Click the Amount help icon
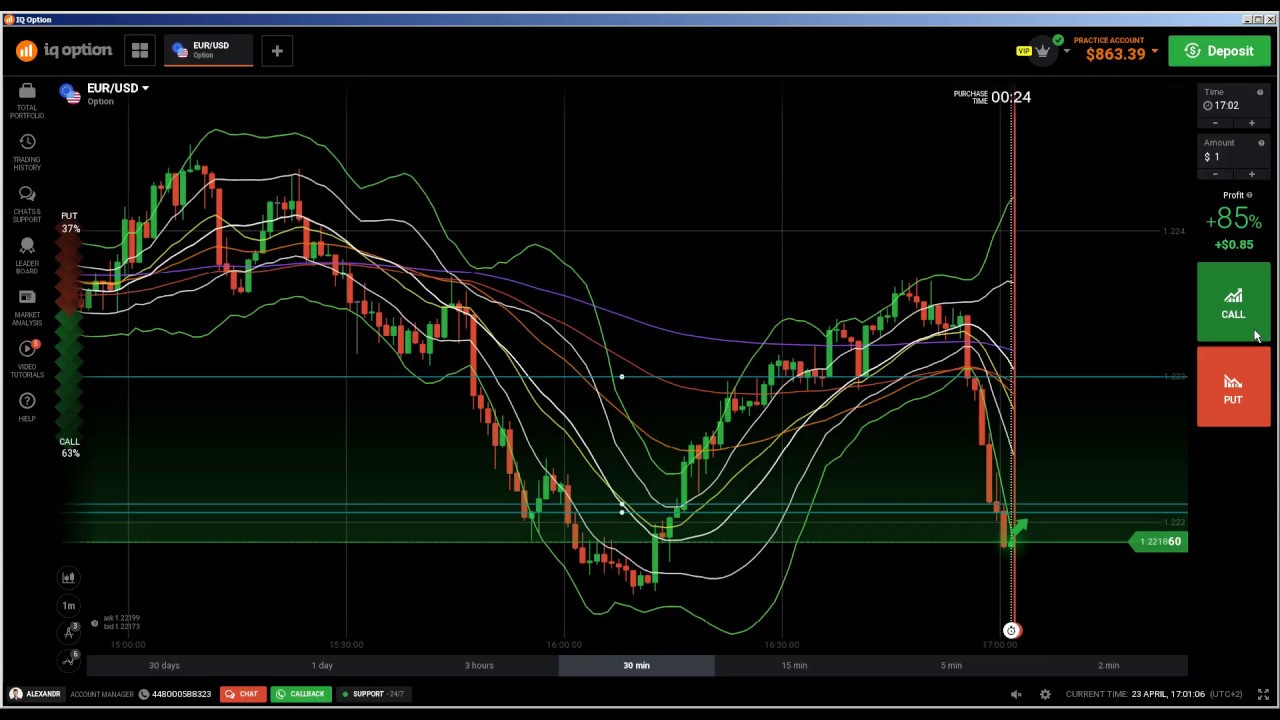1280x720 pixels. pos(1259,143)
